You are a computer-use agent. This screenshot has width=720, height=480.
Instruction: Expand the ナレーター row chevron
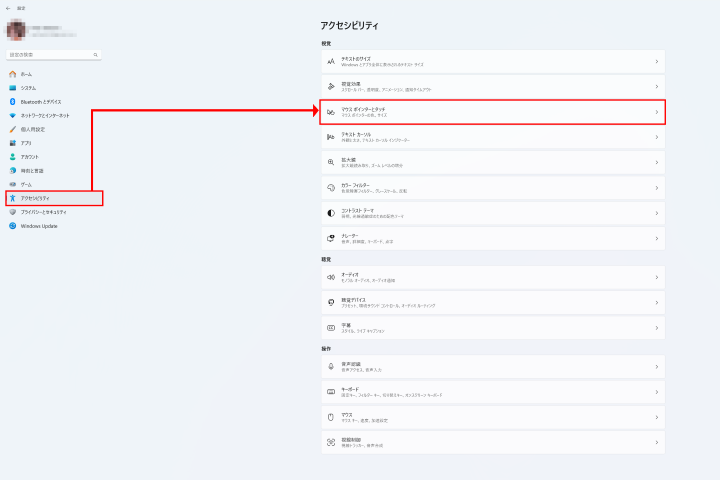pos(657,238)
